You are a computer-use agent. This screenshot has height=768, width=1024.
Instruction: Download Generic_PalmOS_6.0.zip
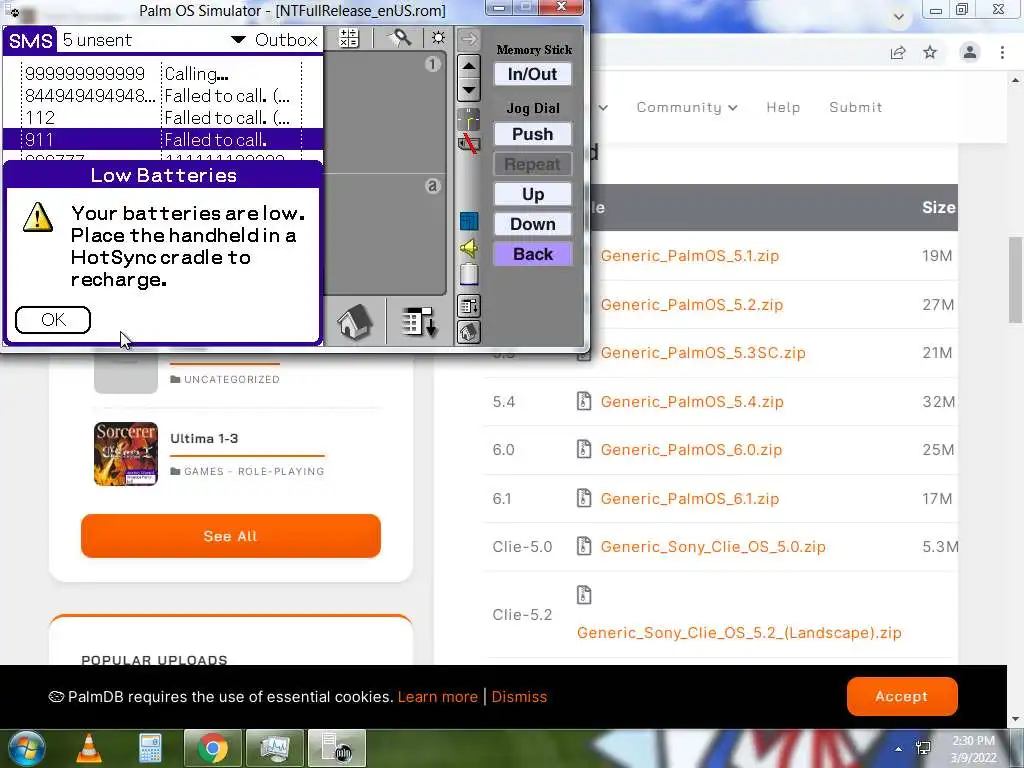[x=691, y=450]
